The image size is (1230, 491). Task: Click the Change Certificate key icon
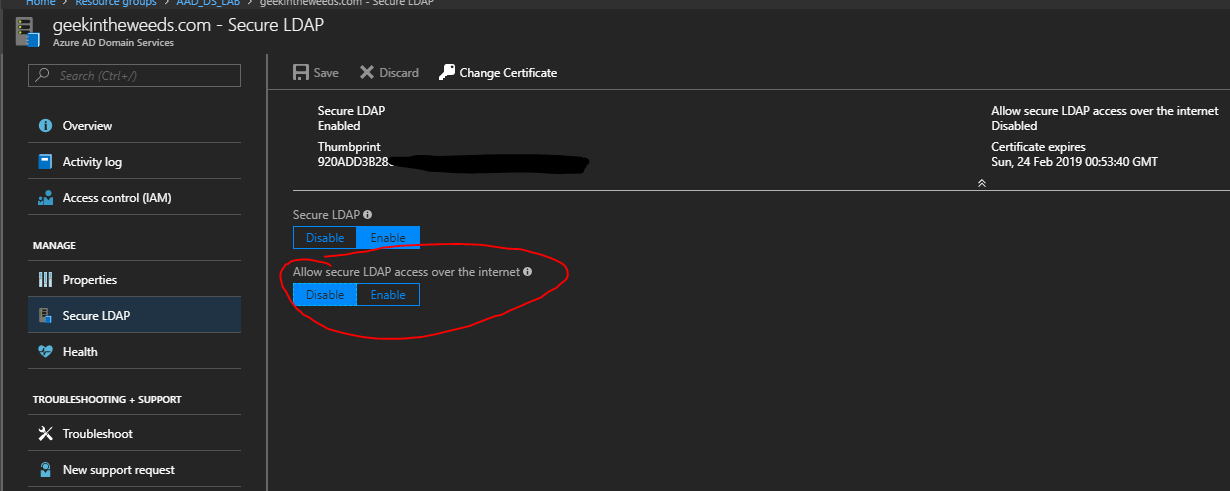(x=446, y=73)
